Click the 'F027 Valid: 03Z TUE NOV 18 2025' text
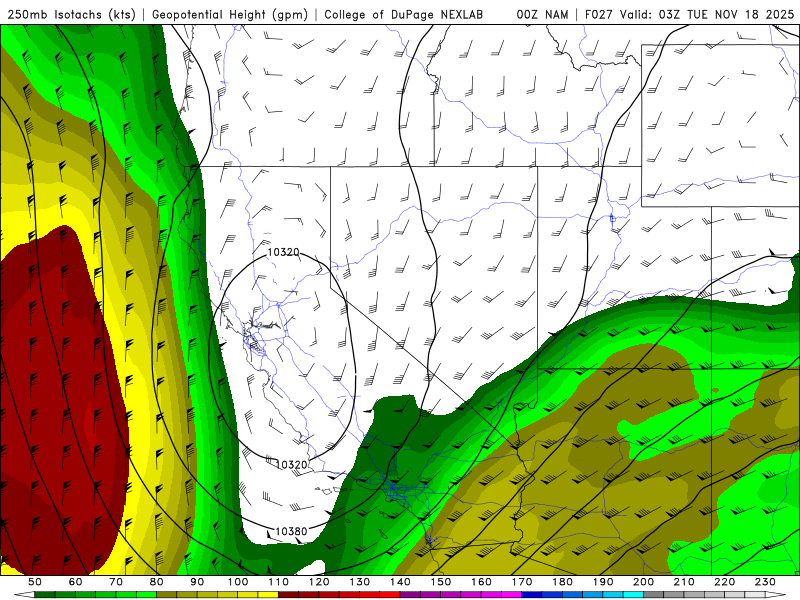Viewport: 800px width, 600px height. point(690,15)
